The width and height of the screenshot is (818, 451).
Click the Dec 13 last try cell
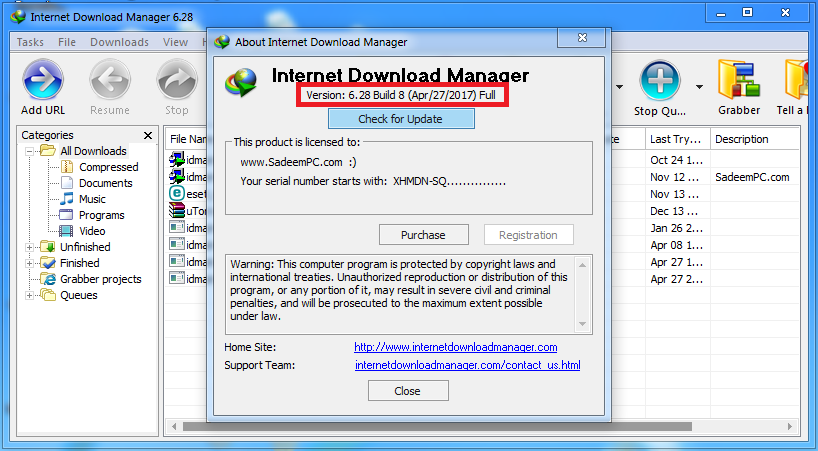point(677,211)
